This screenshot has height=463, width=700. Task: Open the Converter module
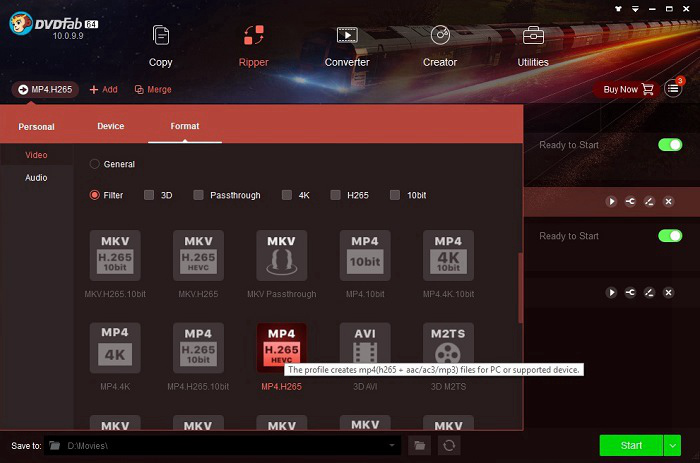pyautogui.click(x=347, y=46)
